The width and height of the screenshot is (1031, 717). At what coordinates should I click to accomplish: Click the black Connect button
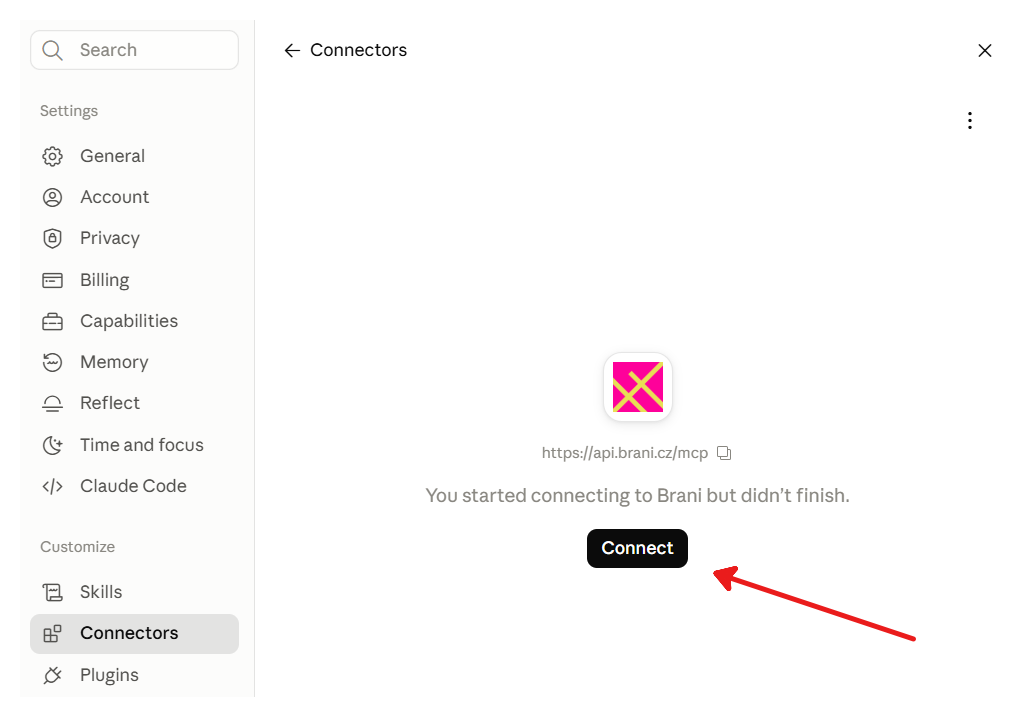[x=637, y=549]
